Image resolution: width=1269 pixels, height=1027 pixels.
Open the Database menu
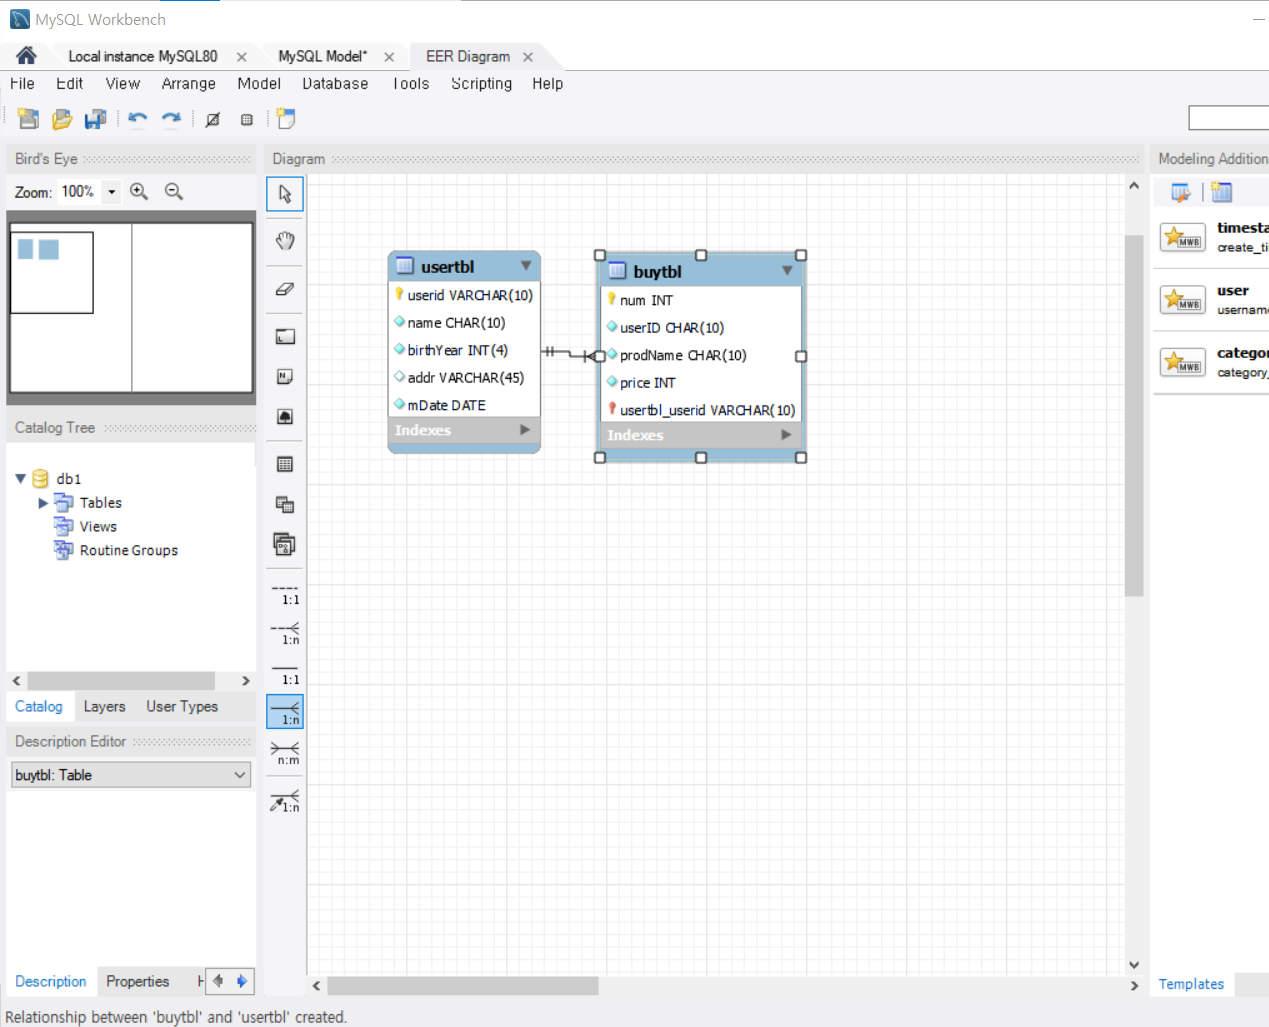(335, 84)
